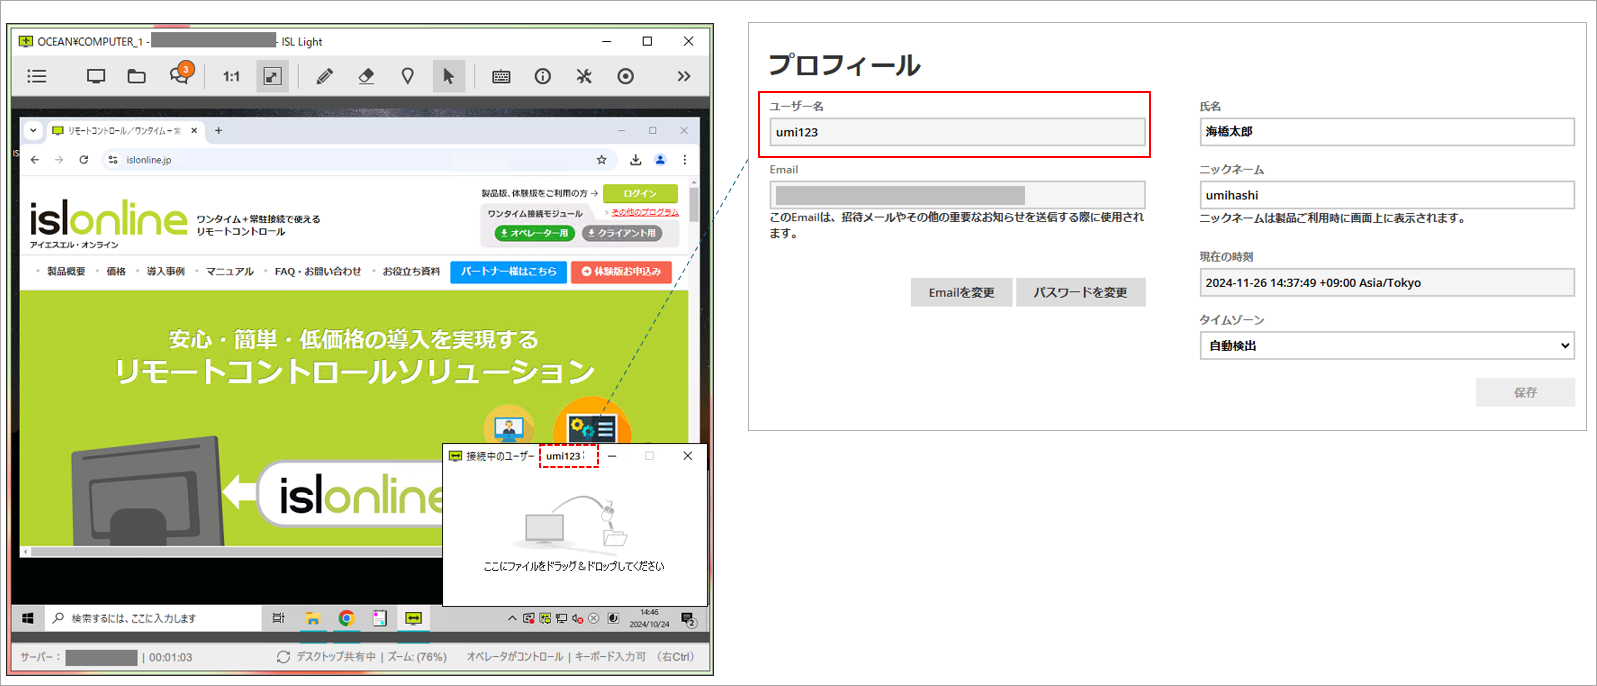The image size is (1597, 686).
Task: Open the 製品概要 menu item
Action: (x=66, y=271)
